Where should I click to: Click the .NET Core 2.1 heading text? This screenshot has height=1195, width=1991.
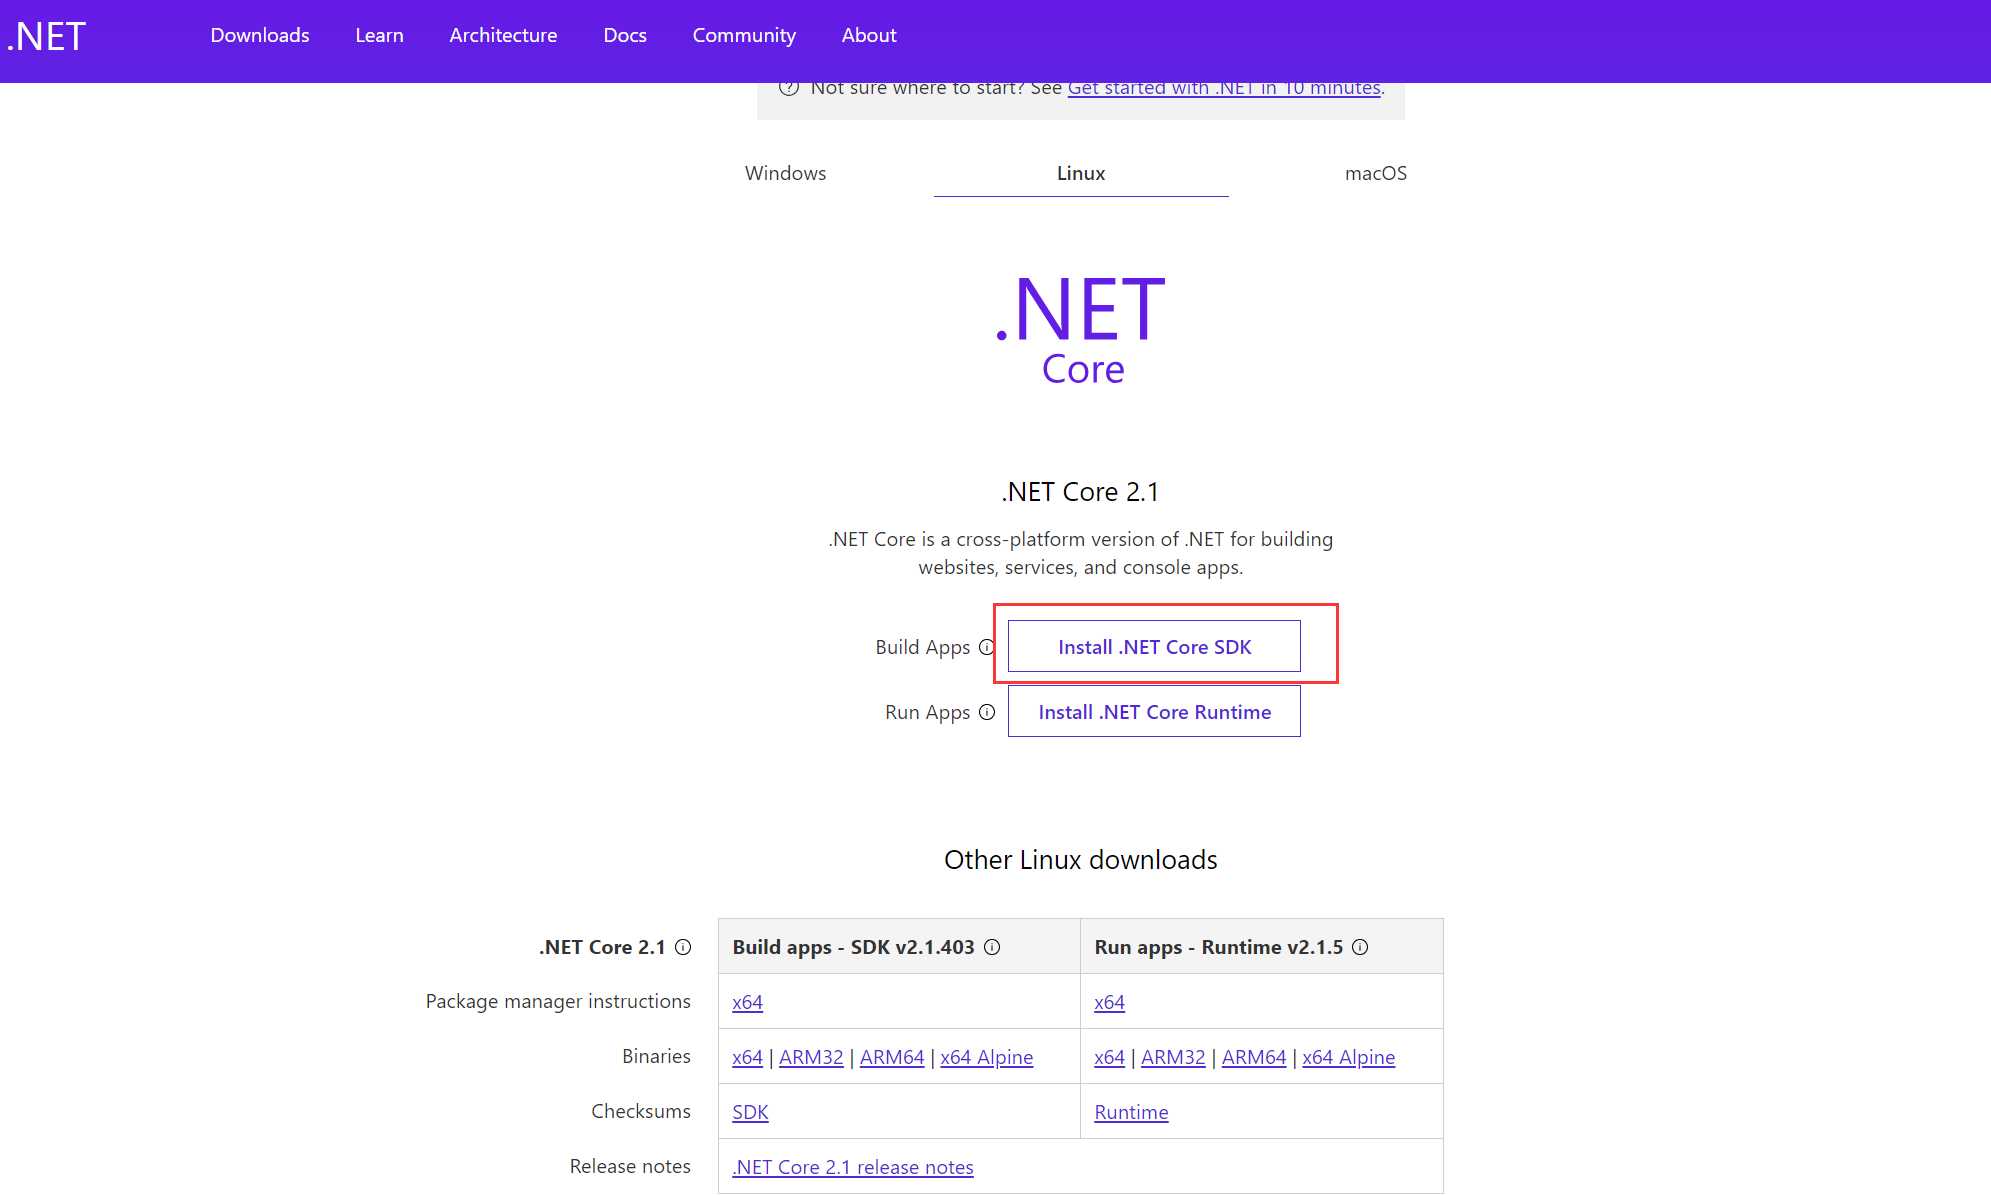[x=1080, y=492]
